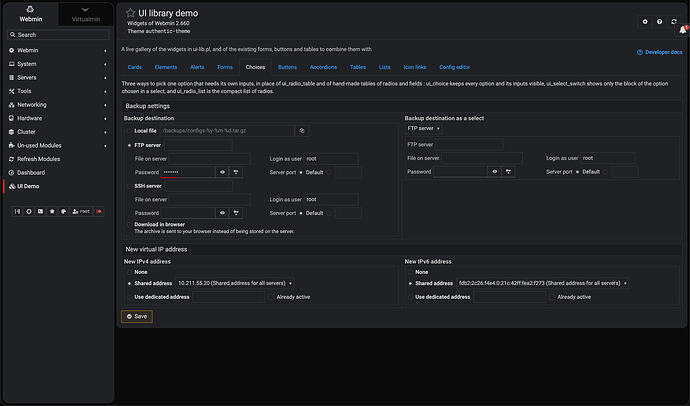Expand the Tools menu category
Image resolution: width=690 pixels, height=406 pixels.
[x=58, y=91]
